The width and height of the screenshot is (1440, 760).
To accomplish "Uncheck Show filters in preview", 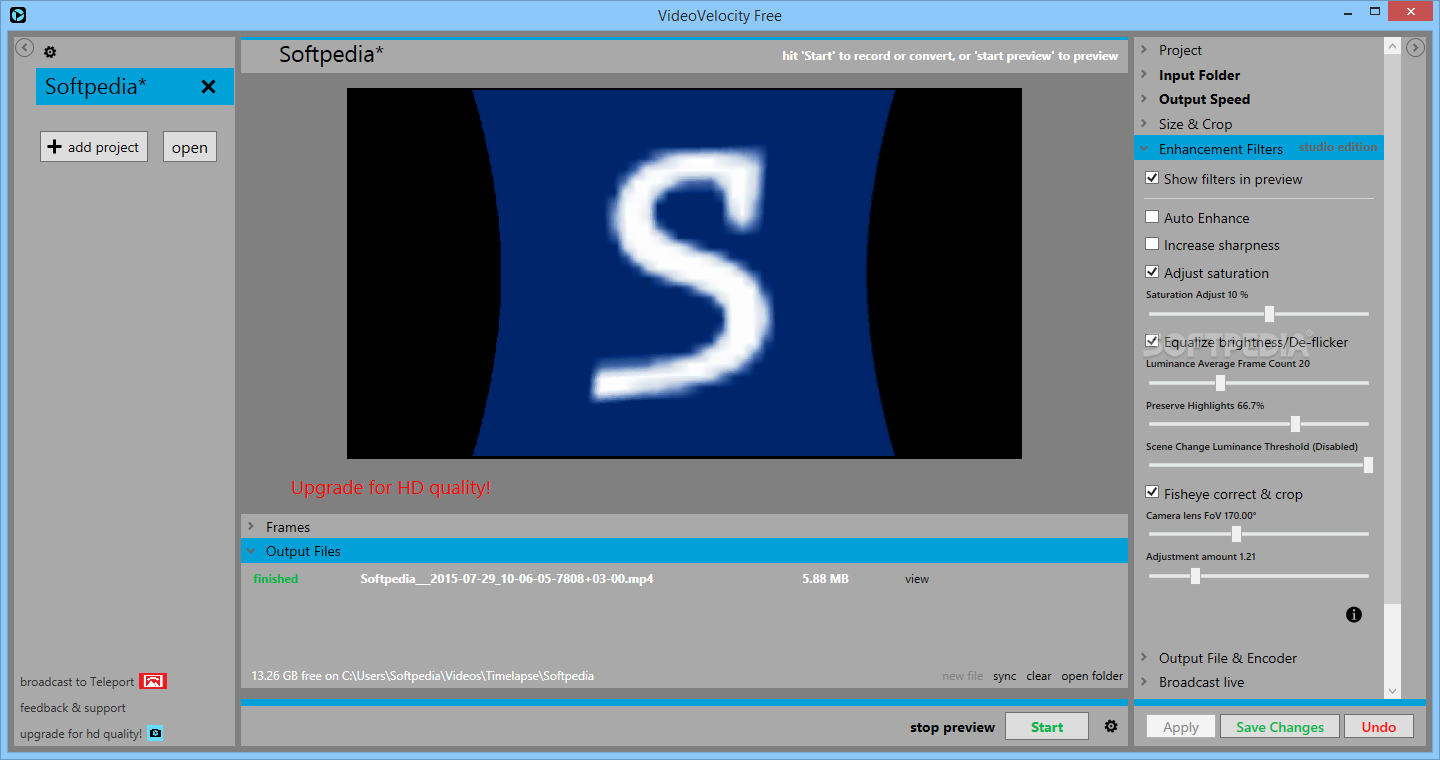I will click(x=1152, y=179).
